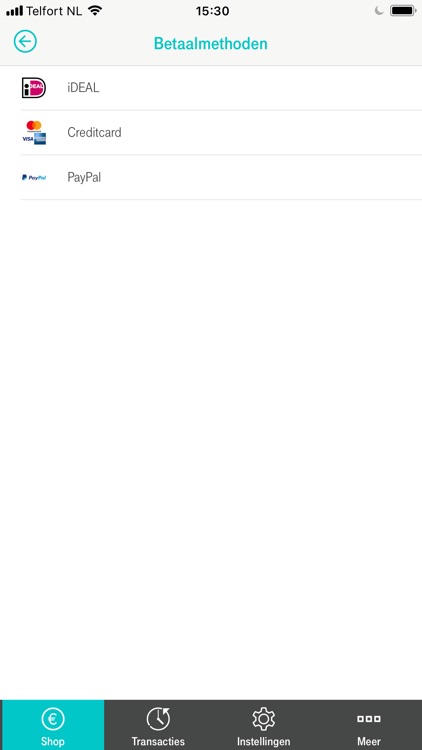Tap the PayPal logo icon
This screenshot has width=422, height=750.
[x=34, y=177]
